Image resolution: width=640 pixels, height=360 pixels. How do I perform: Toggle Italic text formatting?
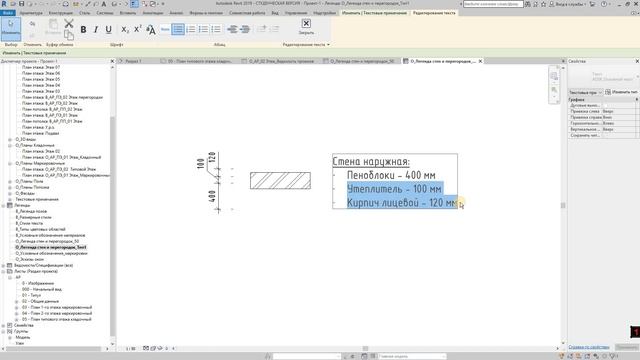(96, 29)
